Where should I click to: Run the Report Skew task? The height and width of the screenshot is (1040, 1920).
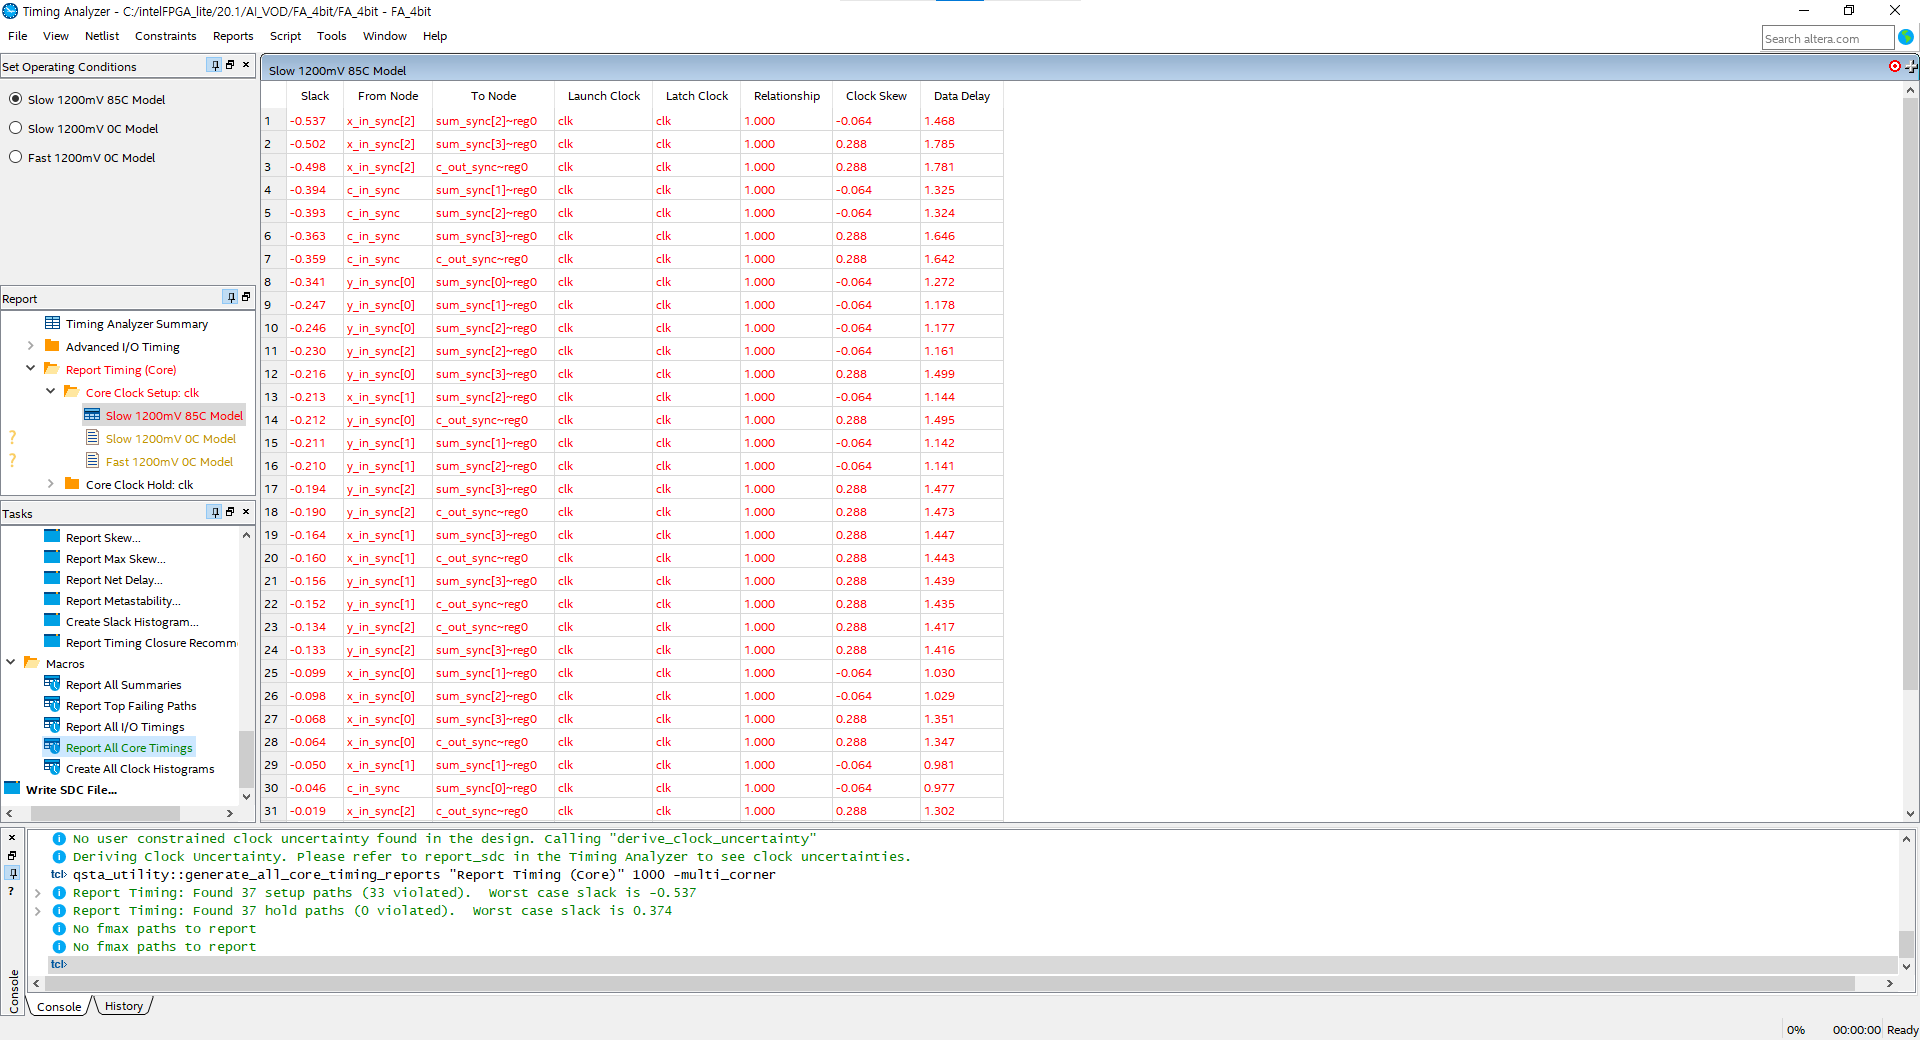(x=103, y=538)
